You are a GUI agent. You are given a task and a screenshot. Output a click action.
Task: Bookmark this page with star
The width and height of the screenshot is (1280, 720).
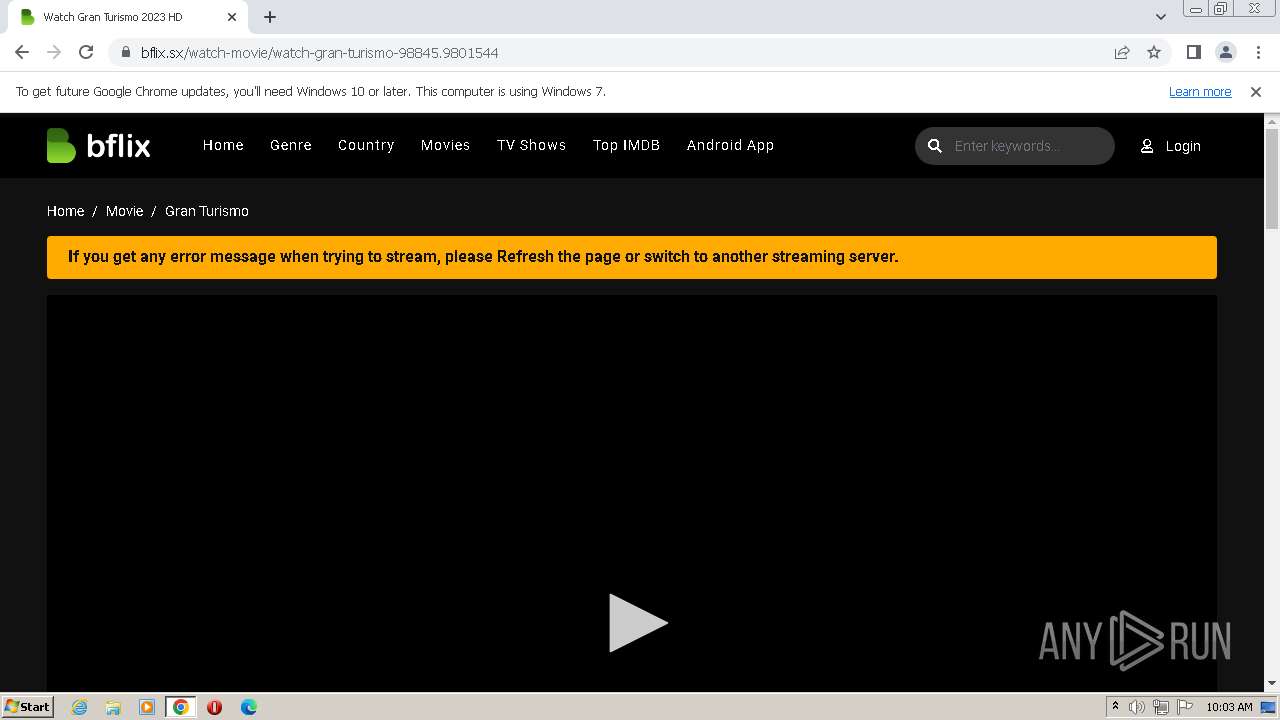tap(1154, 52)
